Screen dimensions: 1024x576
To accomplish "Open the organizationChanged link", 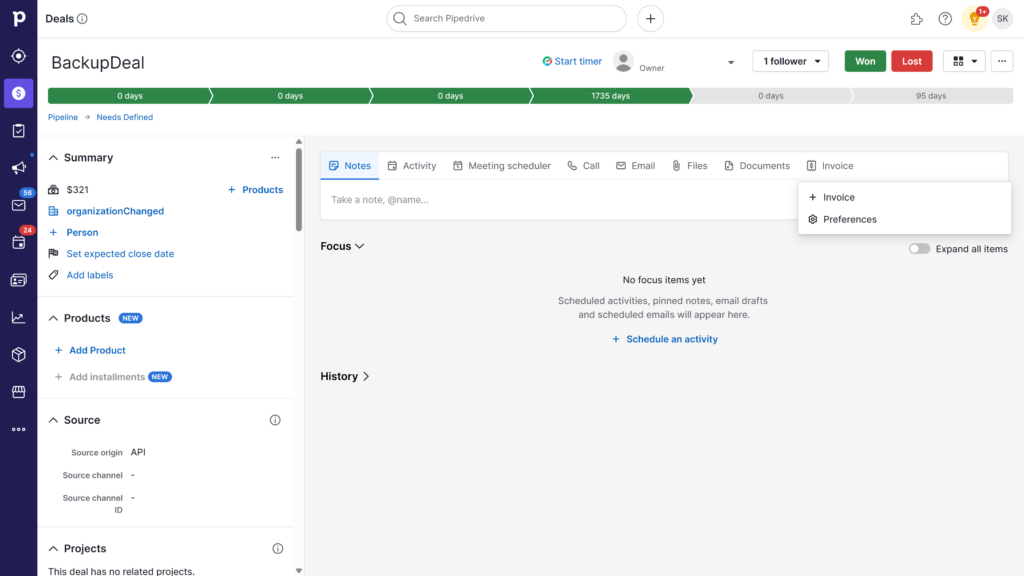I will tap(115, 211).
